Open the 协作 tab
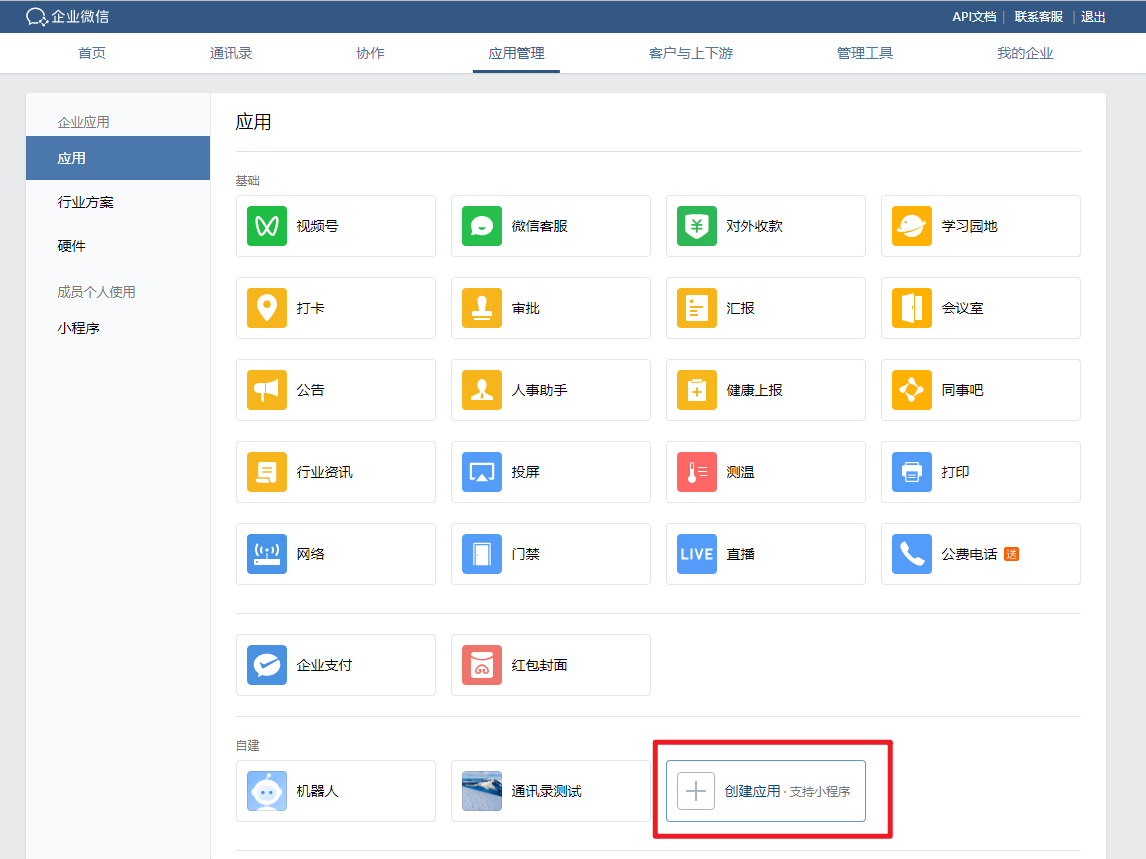 click(x=371, y=53)
